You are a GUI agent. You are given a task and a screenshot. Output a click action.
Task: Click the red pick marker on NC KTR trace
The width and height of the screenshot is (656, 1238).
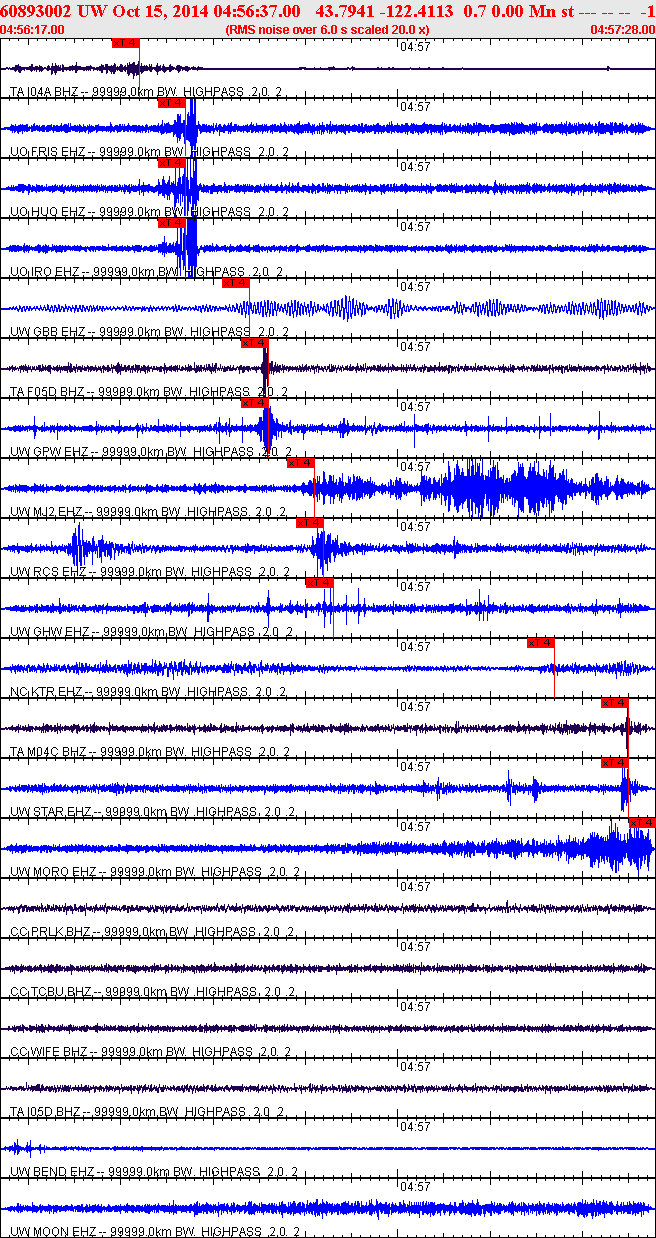pyautogui.click(x=541, y=643)
